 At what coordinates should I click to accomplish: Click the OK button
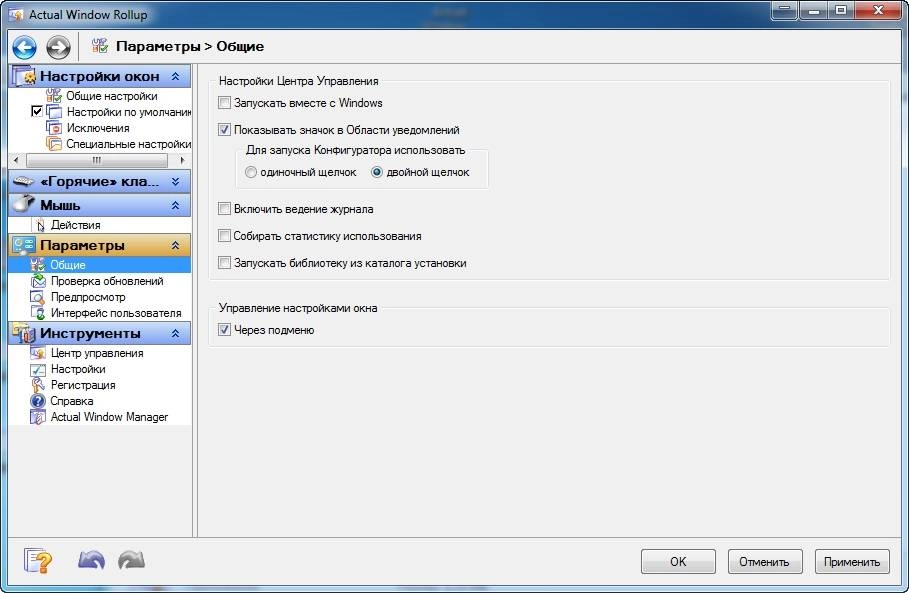coord(678,562)
